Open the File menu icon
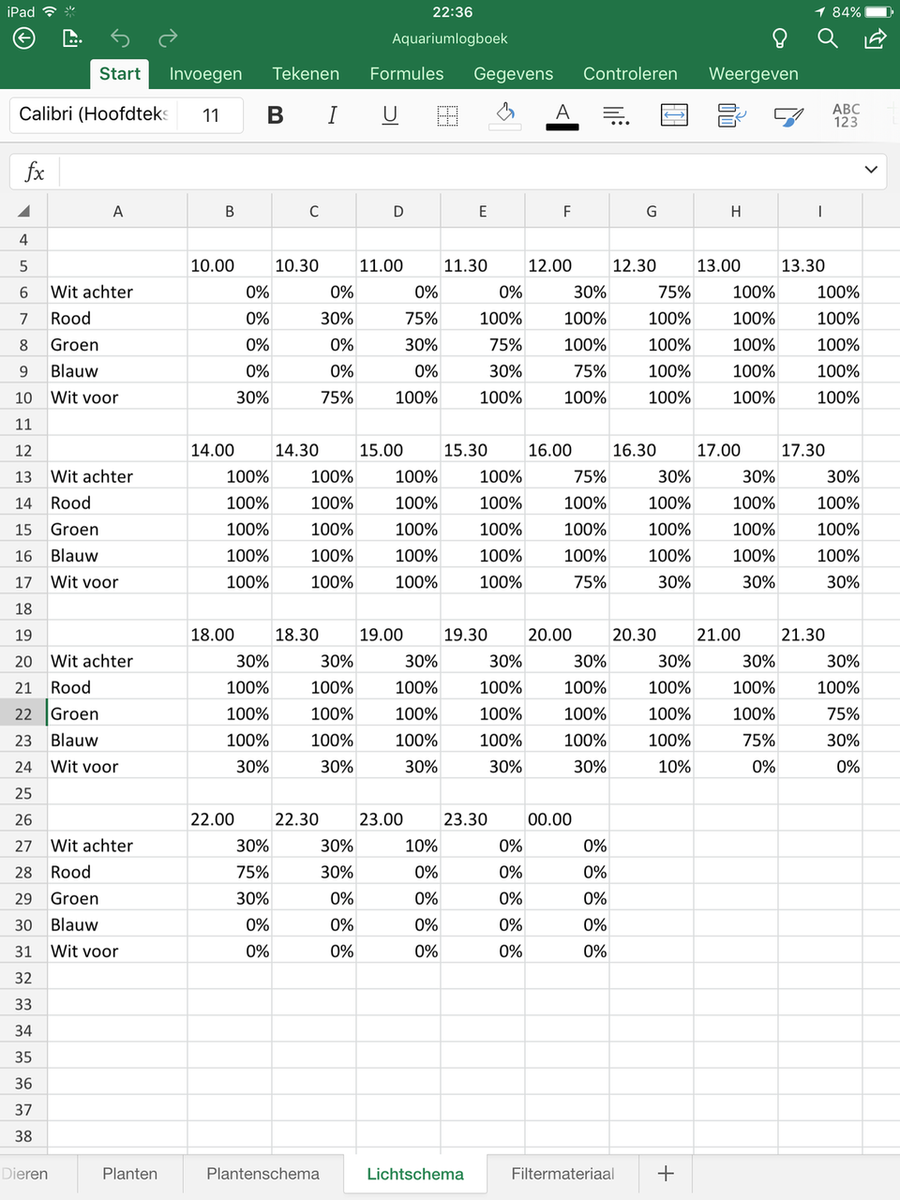The width and height of the screenshot is (900, 1200). 72,39
